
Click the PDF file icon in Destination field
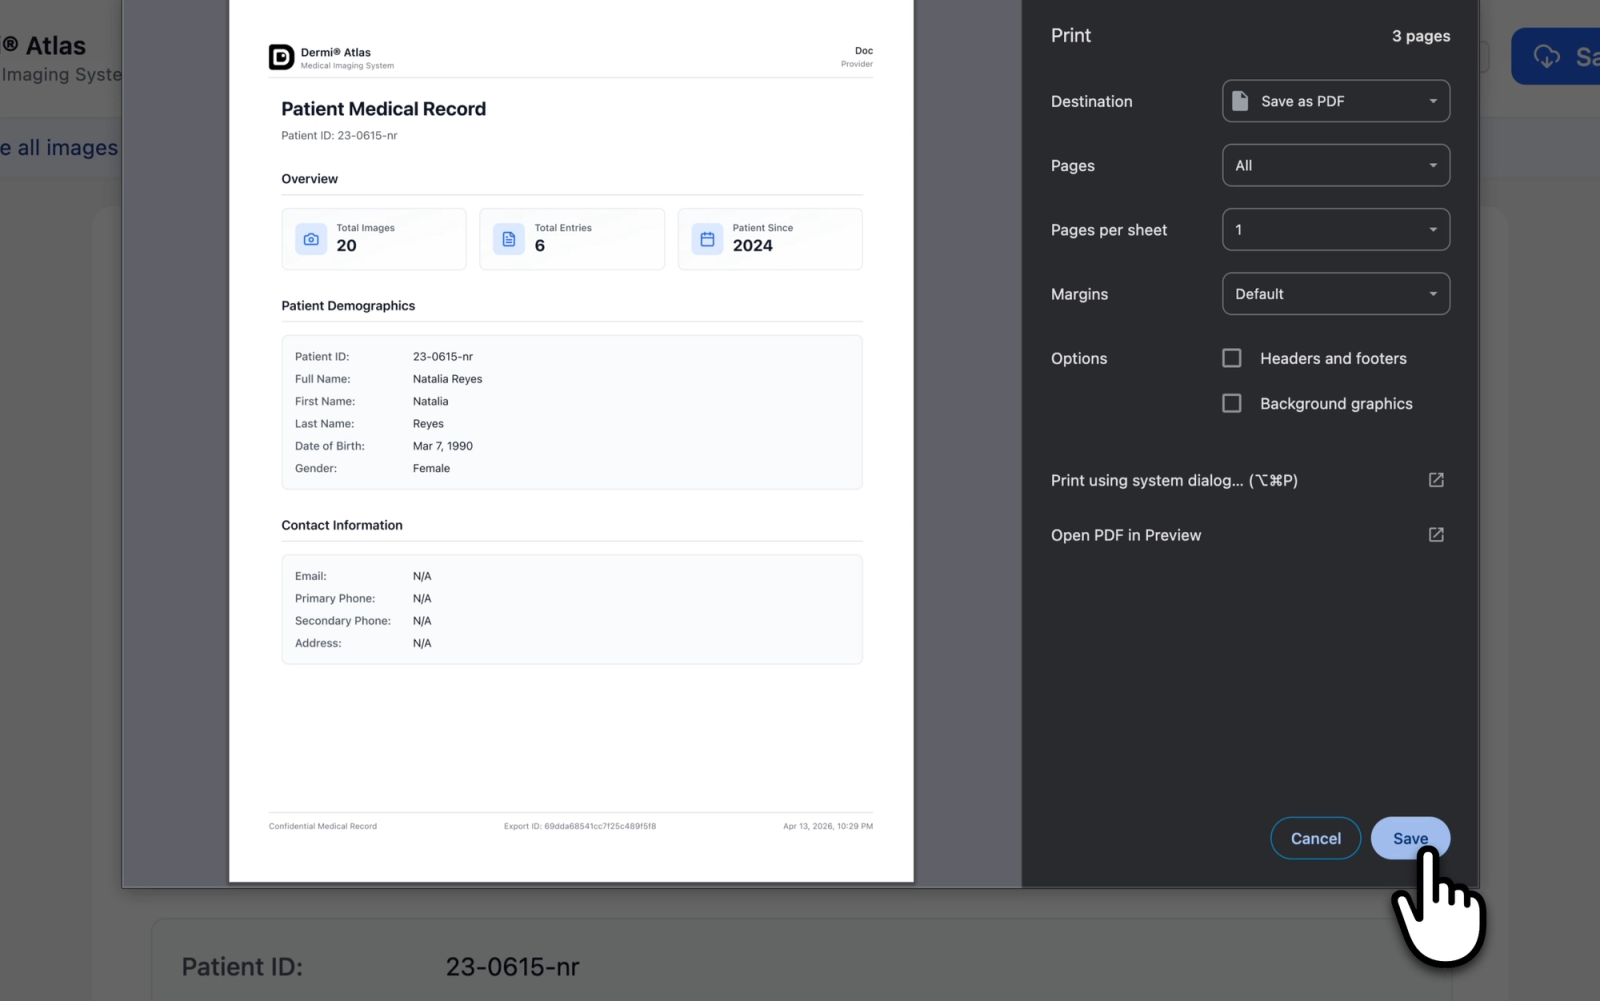tap(1240, 101)
